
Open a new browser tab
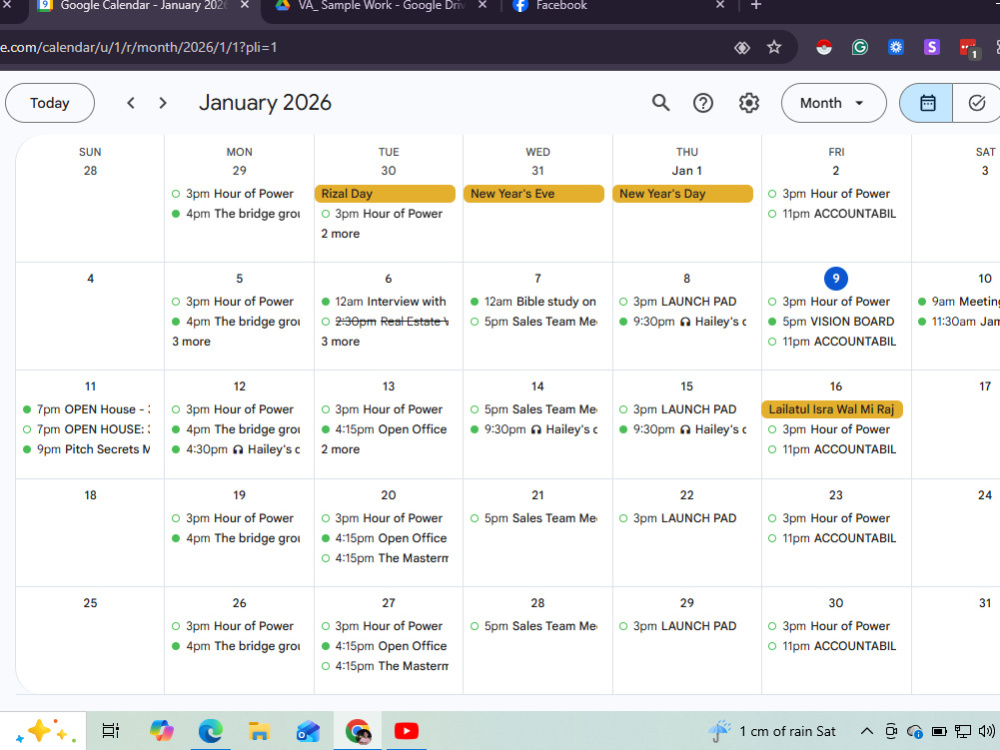(756, 6)
